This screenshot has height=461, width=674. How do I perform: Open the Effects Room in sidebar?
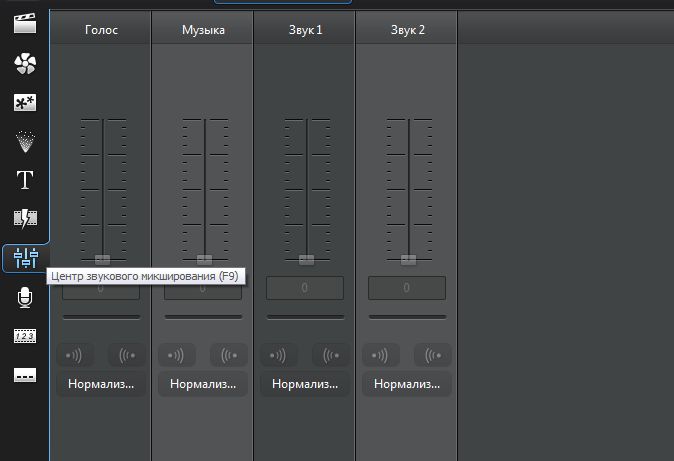[x=25, y=65]
